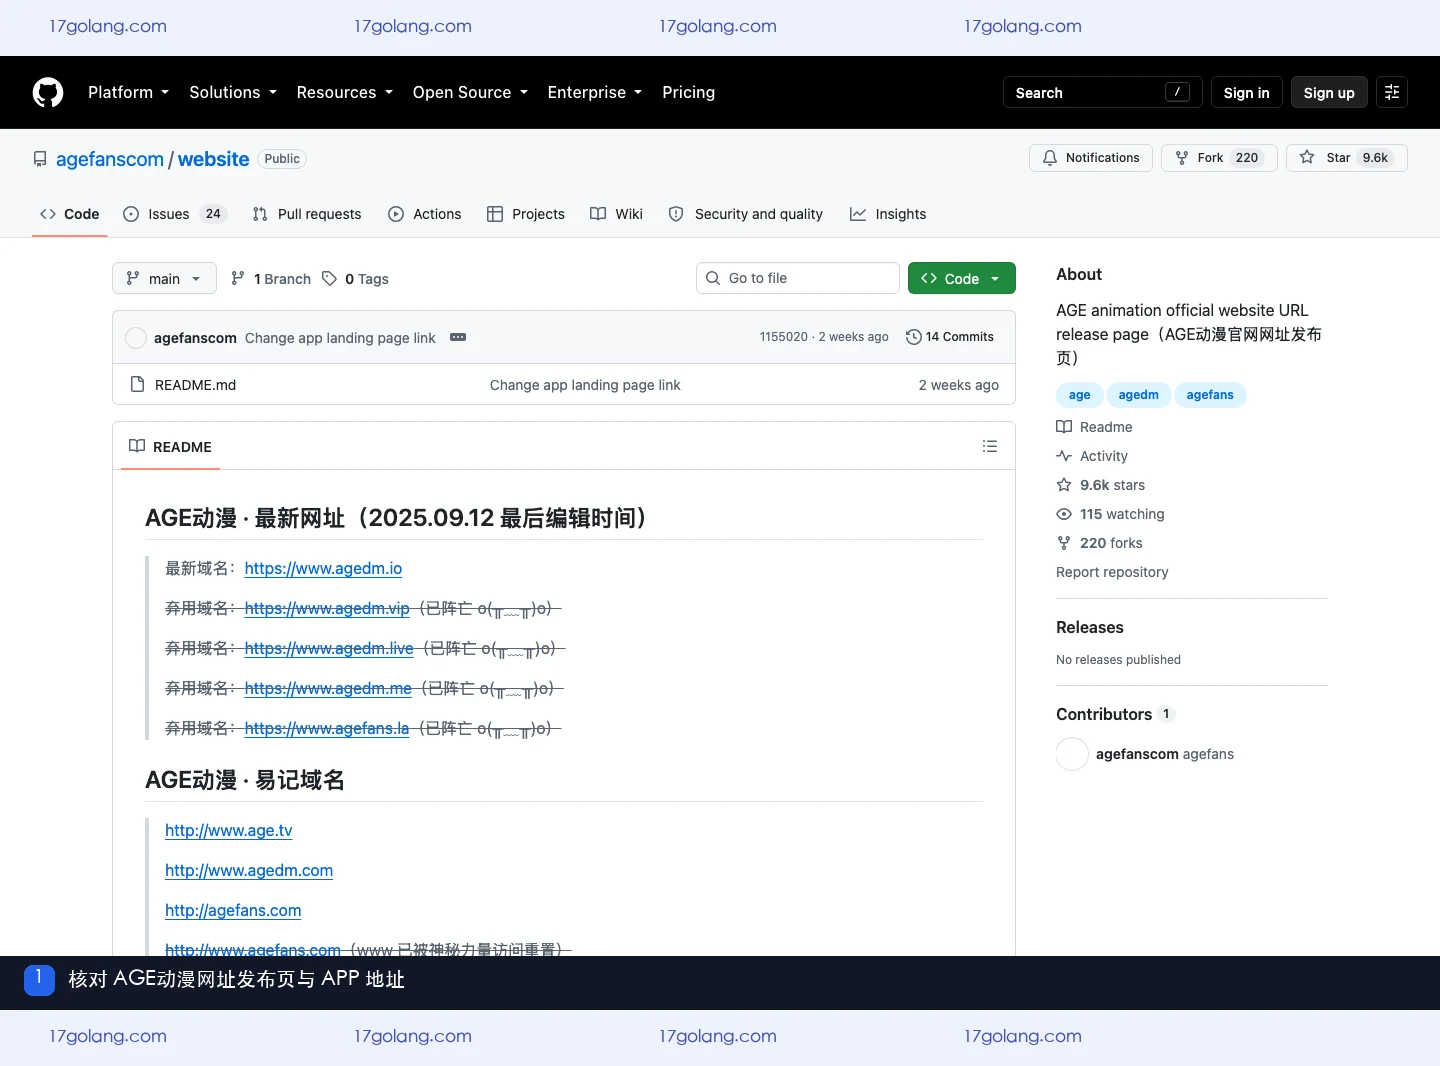Image resolution: width=1440 pixels, height=1066 pixels.
Task: Switch to the Actions tab
Action: pyautogui.click(x=425, y=214)
